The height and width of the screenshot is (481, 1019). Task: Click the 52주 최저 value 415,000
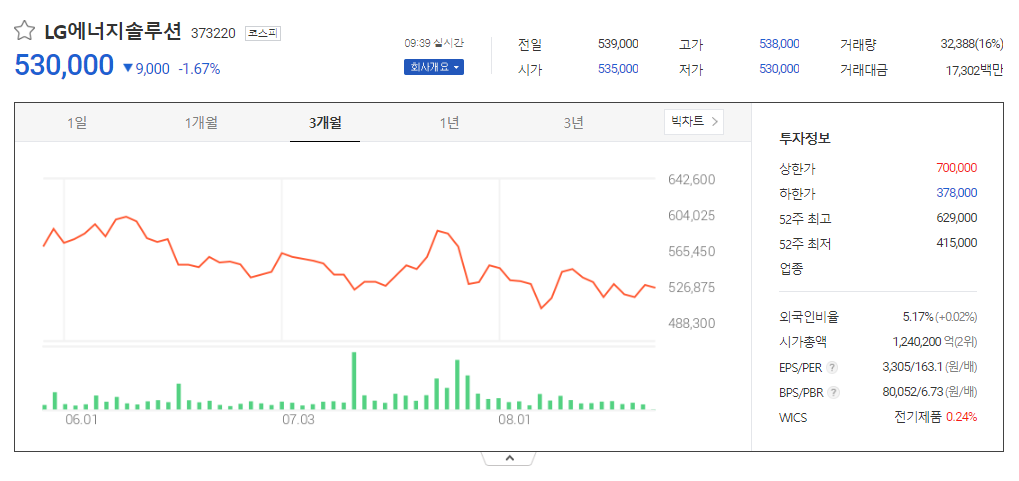pyautogui.click(x=957, y=242)
